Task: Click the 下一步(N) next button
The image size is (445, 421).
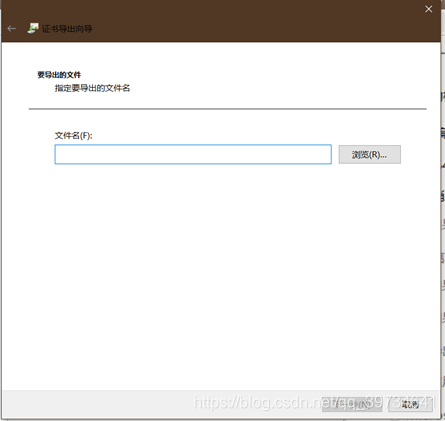Action: (x=352, y=404)
